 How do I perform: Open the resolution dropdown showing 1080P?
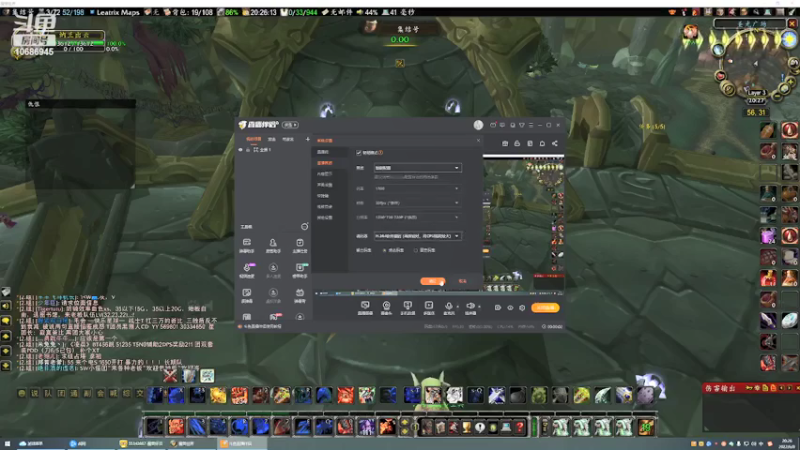coord(417,217)
